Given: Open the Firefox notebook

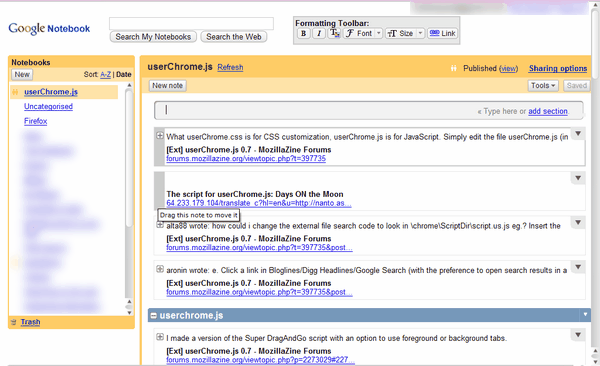Looking at the screenshot, I should click(x=36, y=121).
